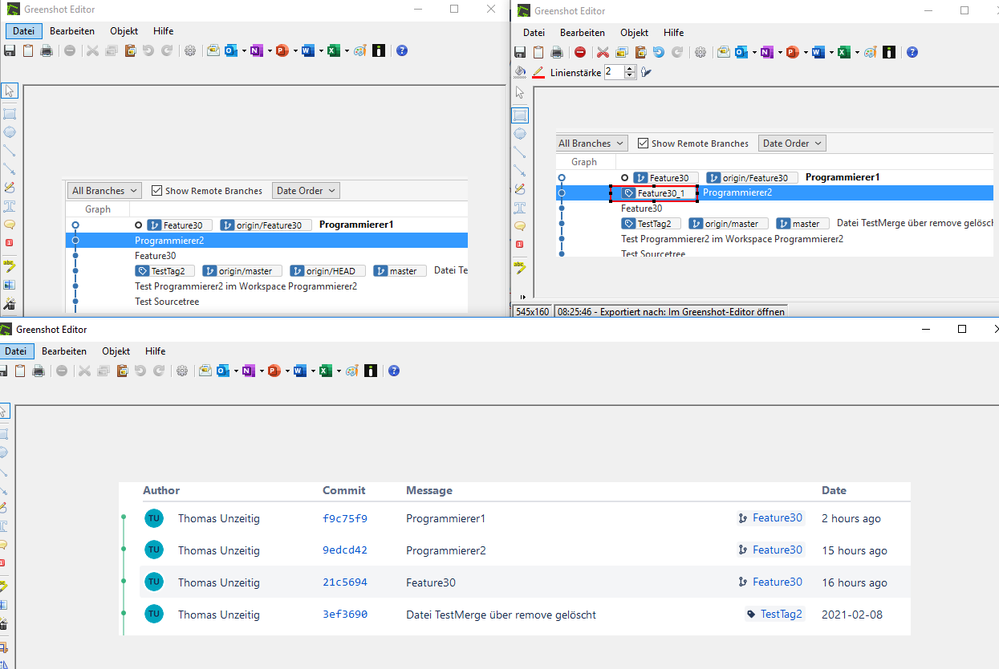The width and height of the screenshot is (999, 669).
Task: Select Counter tool in top-right window sidebar
Action: pos(520,245)
